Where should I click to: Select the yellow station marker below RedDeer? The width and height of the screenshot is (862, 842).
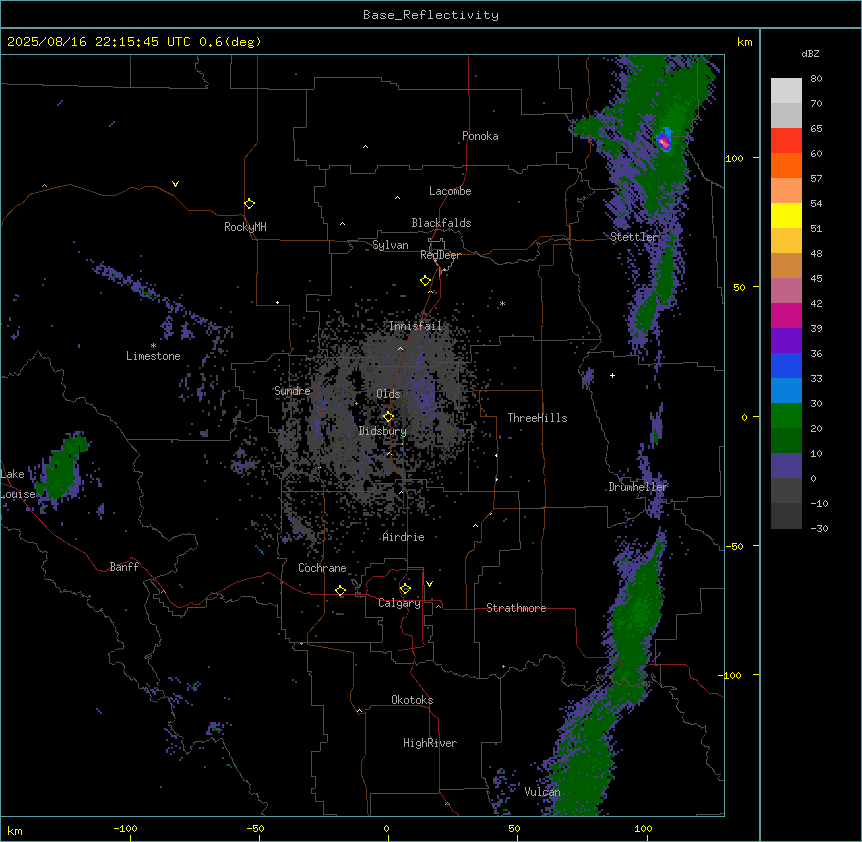pyautogui.click(x=425, y=281)
